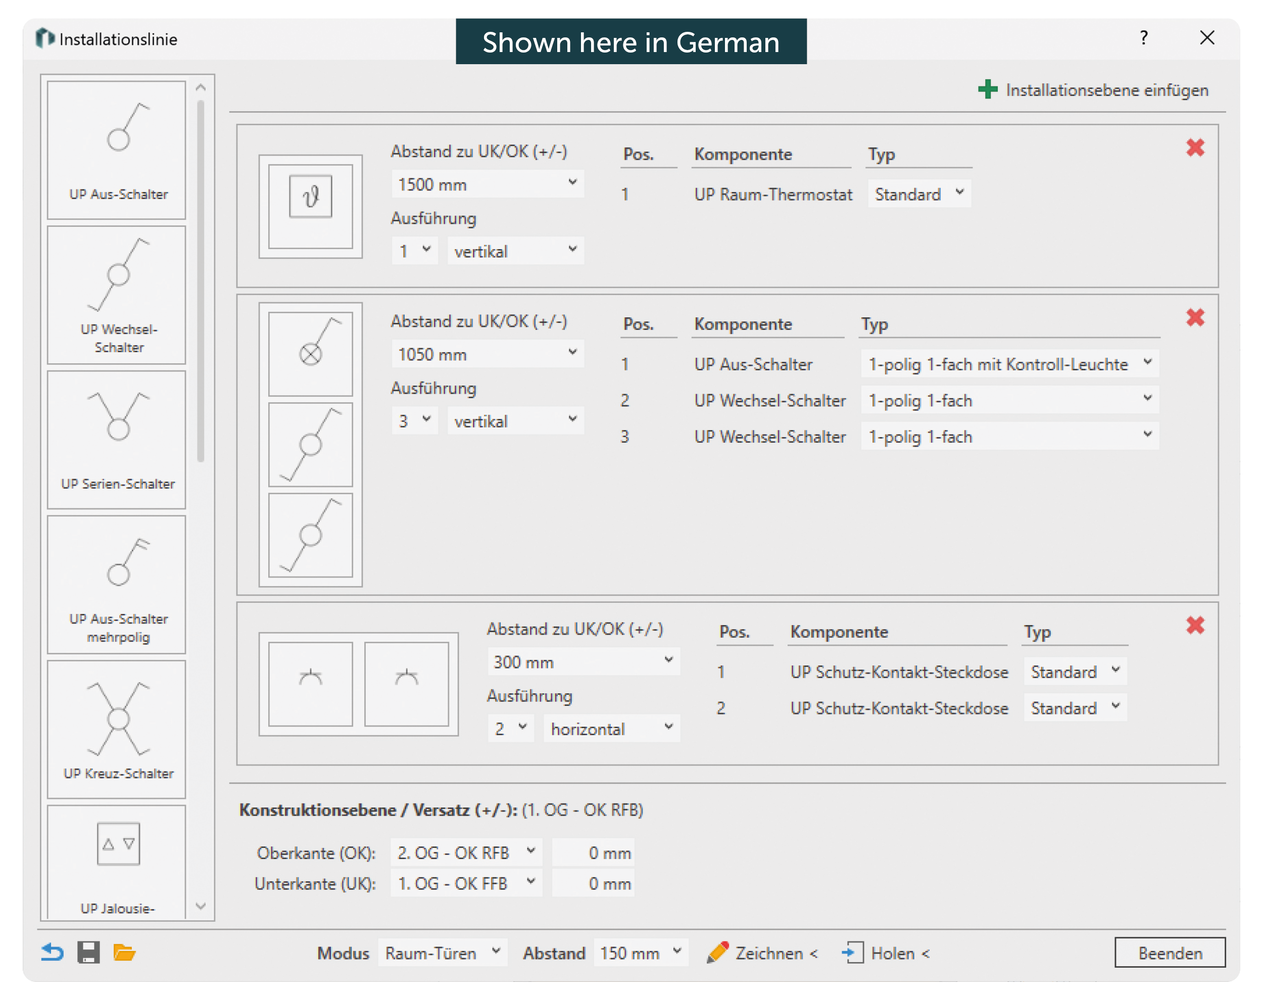Delete the thermostat installation level

pyautogui.click(x=1195, y=148)
